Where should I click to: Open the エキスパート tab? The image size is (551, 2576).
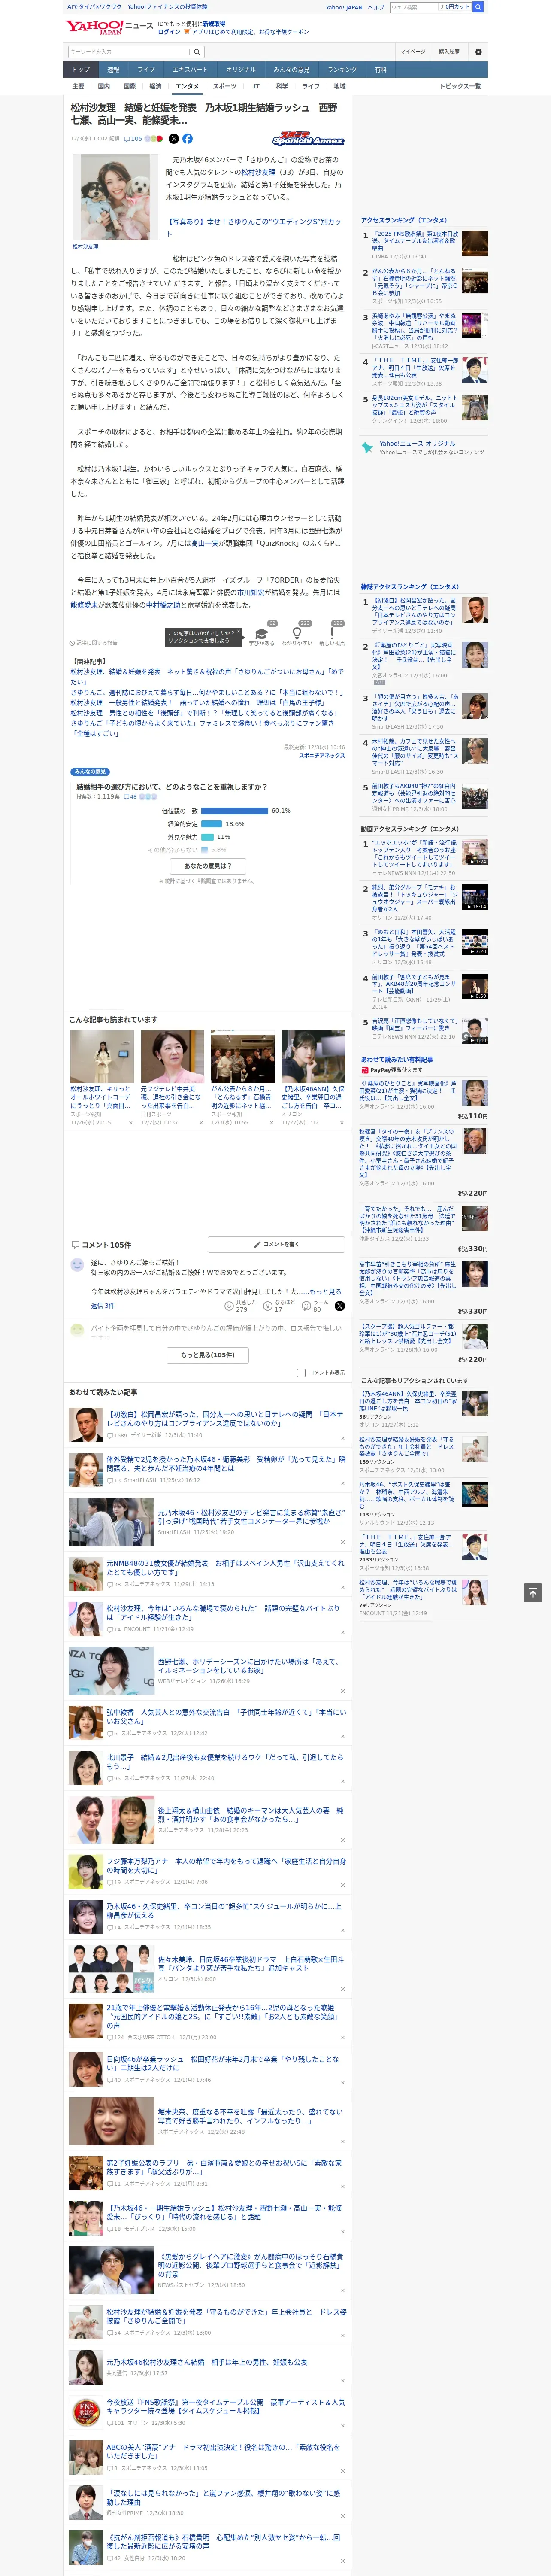pos(190,70)
